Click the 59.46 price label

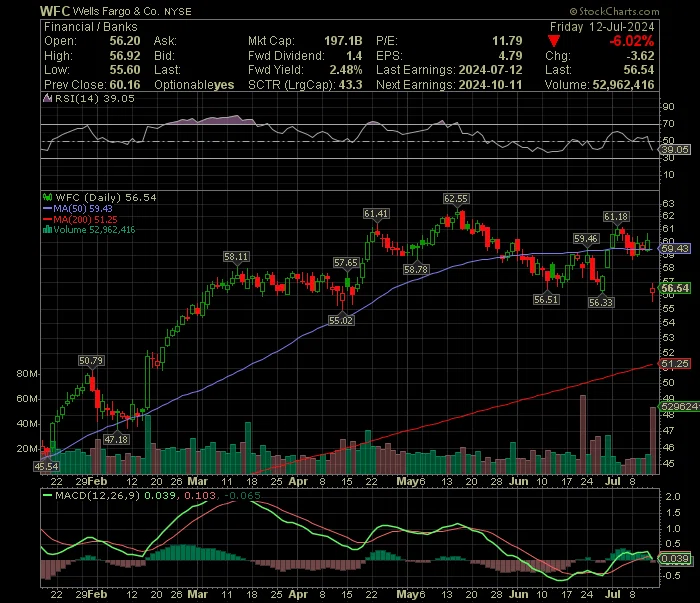pos(586,239)
